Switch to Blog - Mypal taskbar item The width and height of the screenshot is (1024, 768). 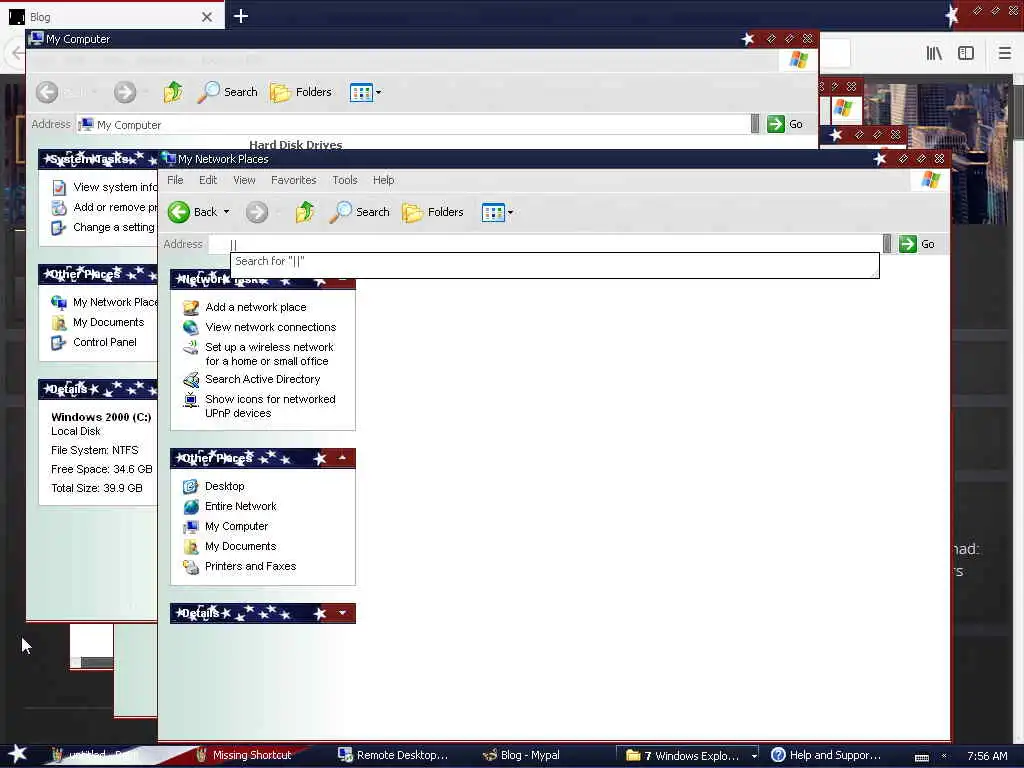click(521, 756)
